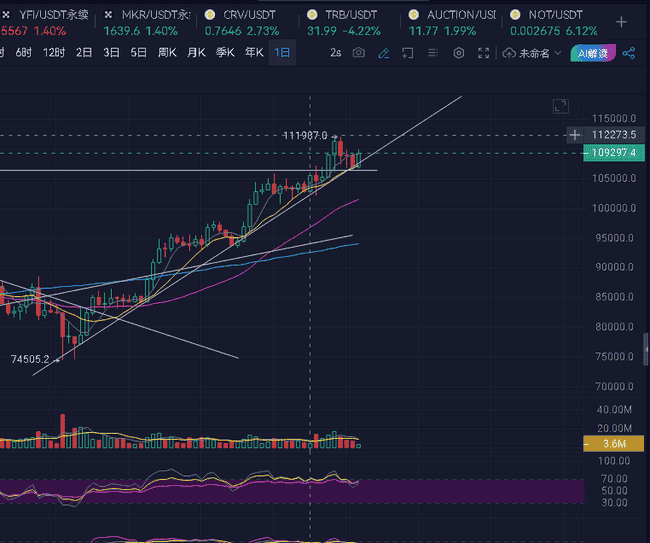Image resolution: width=650 pixels, height=543 pixels.
Task: Select the 周K weekly timeframe
Action: [x=167, y=52]
